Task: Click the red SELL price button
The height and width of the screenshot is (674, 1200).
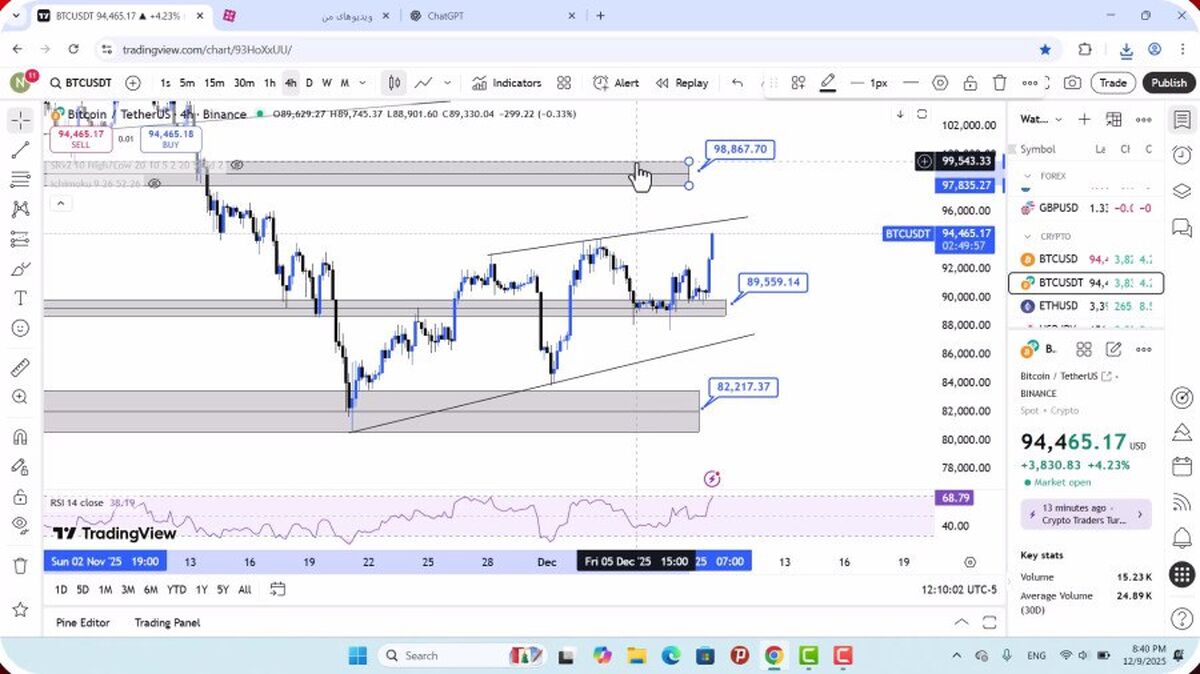Action: pos(80,138)
